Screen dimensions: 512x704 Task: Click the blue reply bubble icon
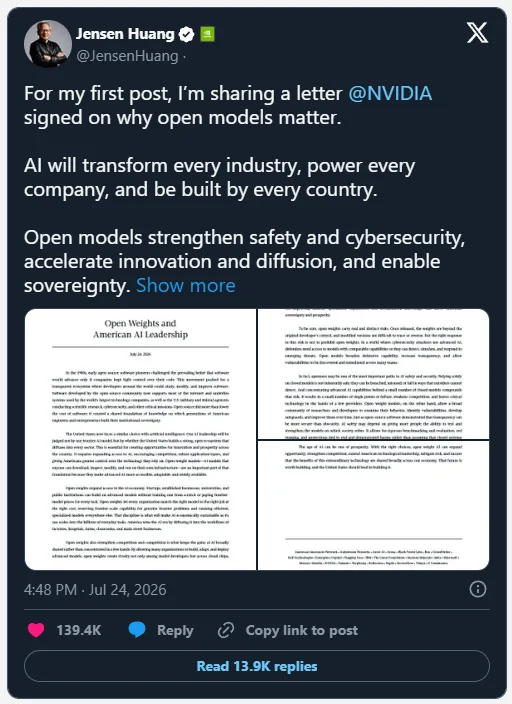pyautogui.click(x=137, y=629)
